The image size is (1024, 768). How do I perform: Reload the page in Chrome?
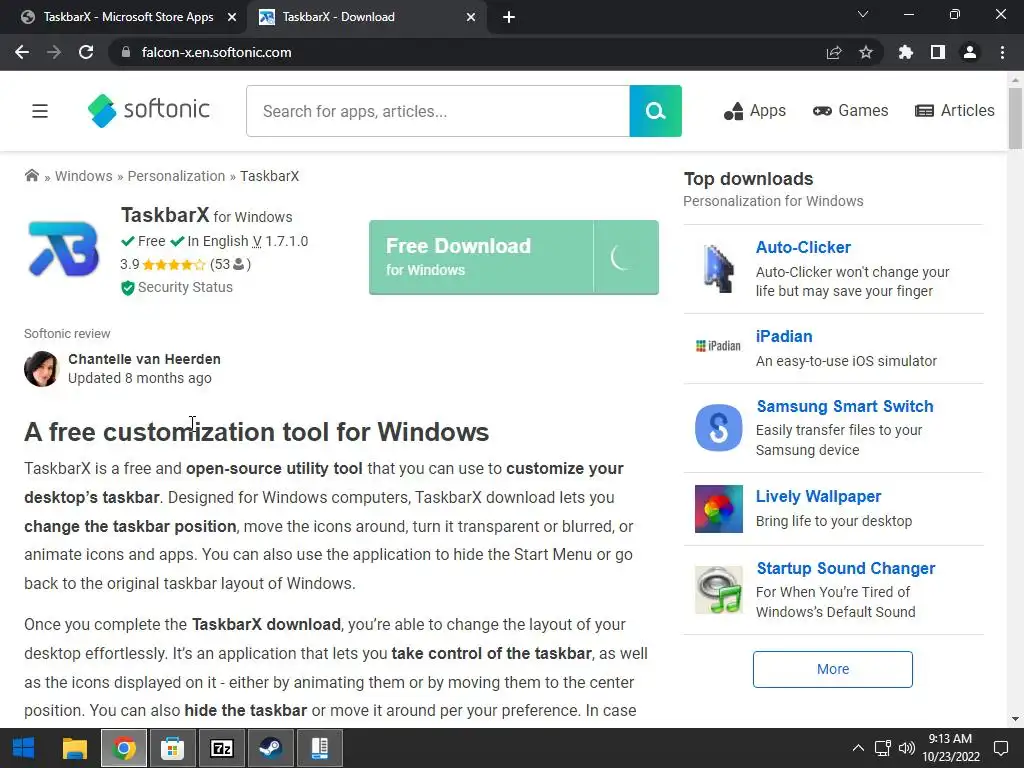(86, 52)
